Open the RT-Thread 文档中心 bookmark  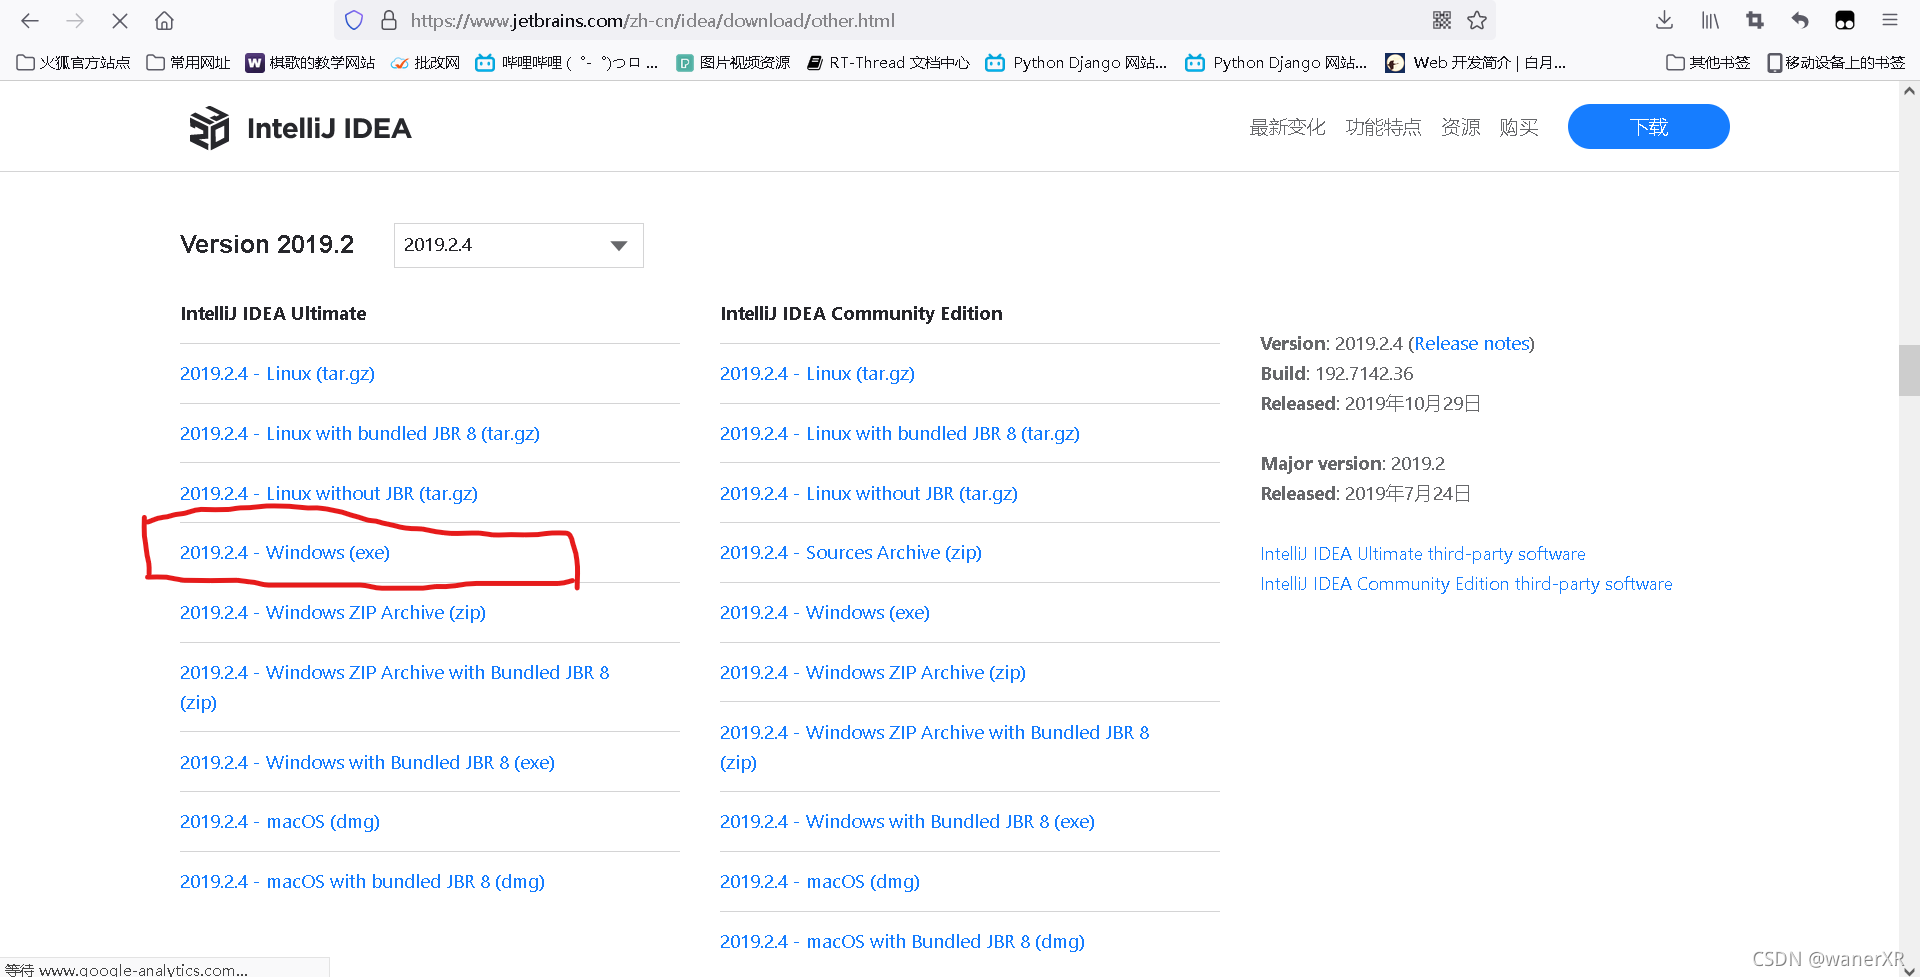888,62
